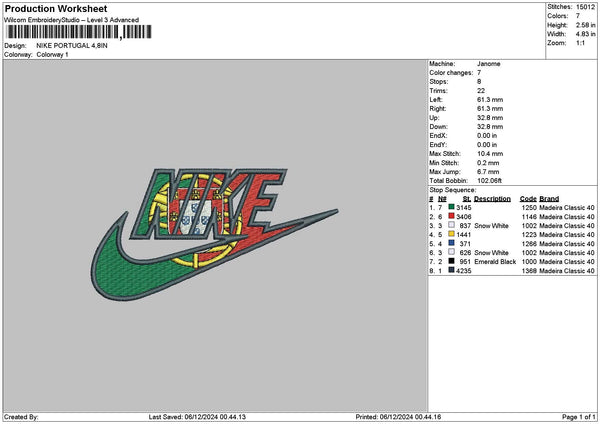Click the design name NIKE PORTUGAL 4,8IN
Image resolution: width=600 pixels, height=424 pixels.
tap(72, 46)
